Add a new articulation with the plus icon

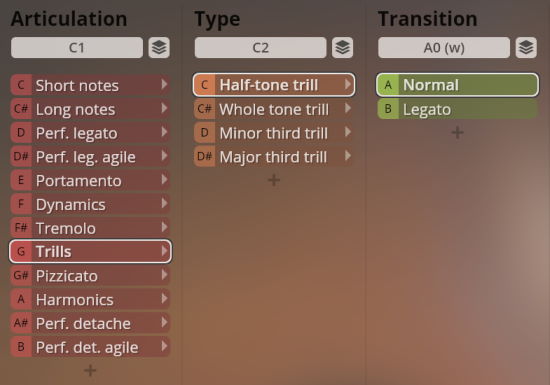click(90, 370)
